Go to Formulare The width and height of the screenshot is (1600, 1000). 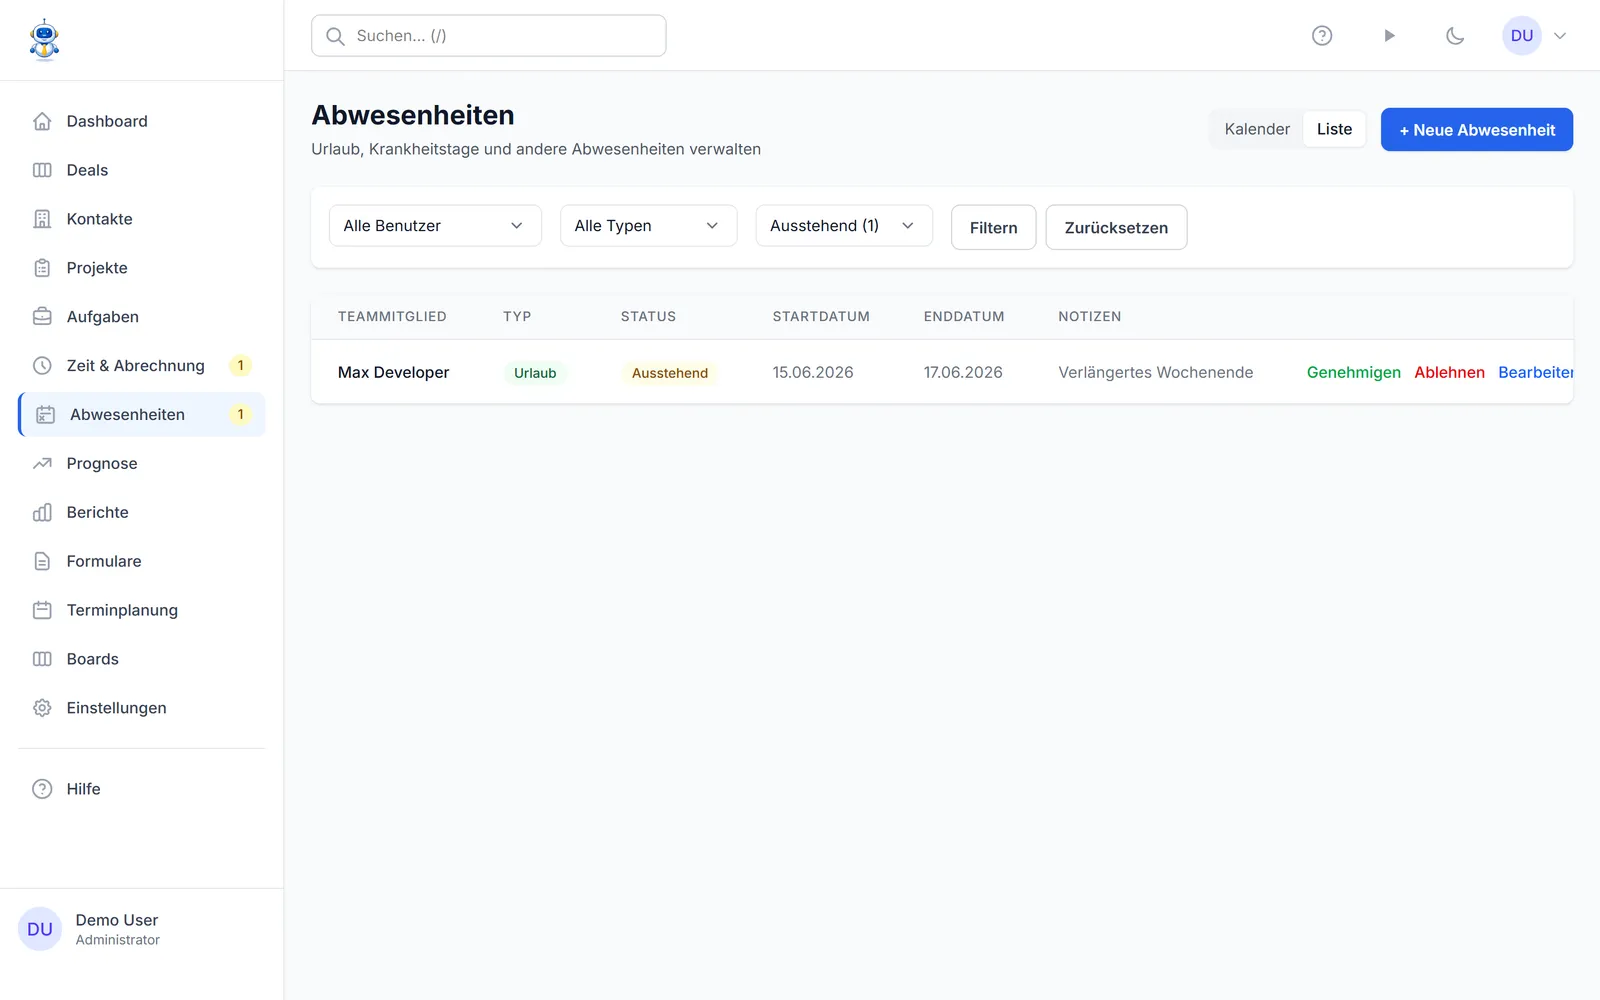(x=142, y=562)
